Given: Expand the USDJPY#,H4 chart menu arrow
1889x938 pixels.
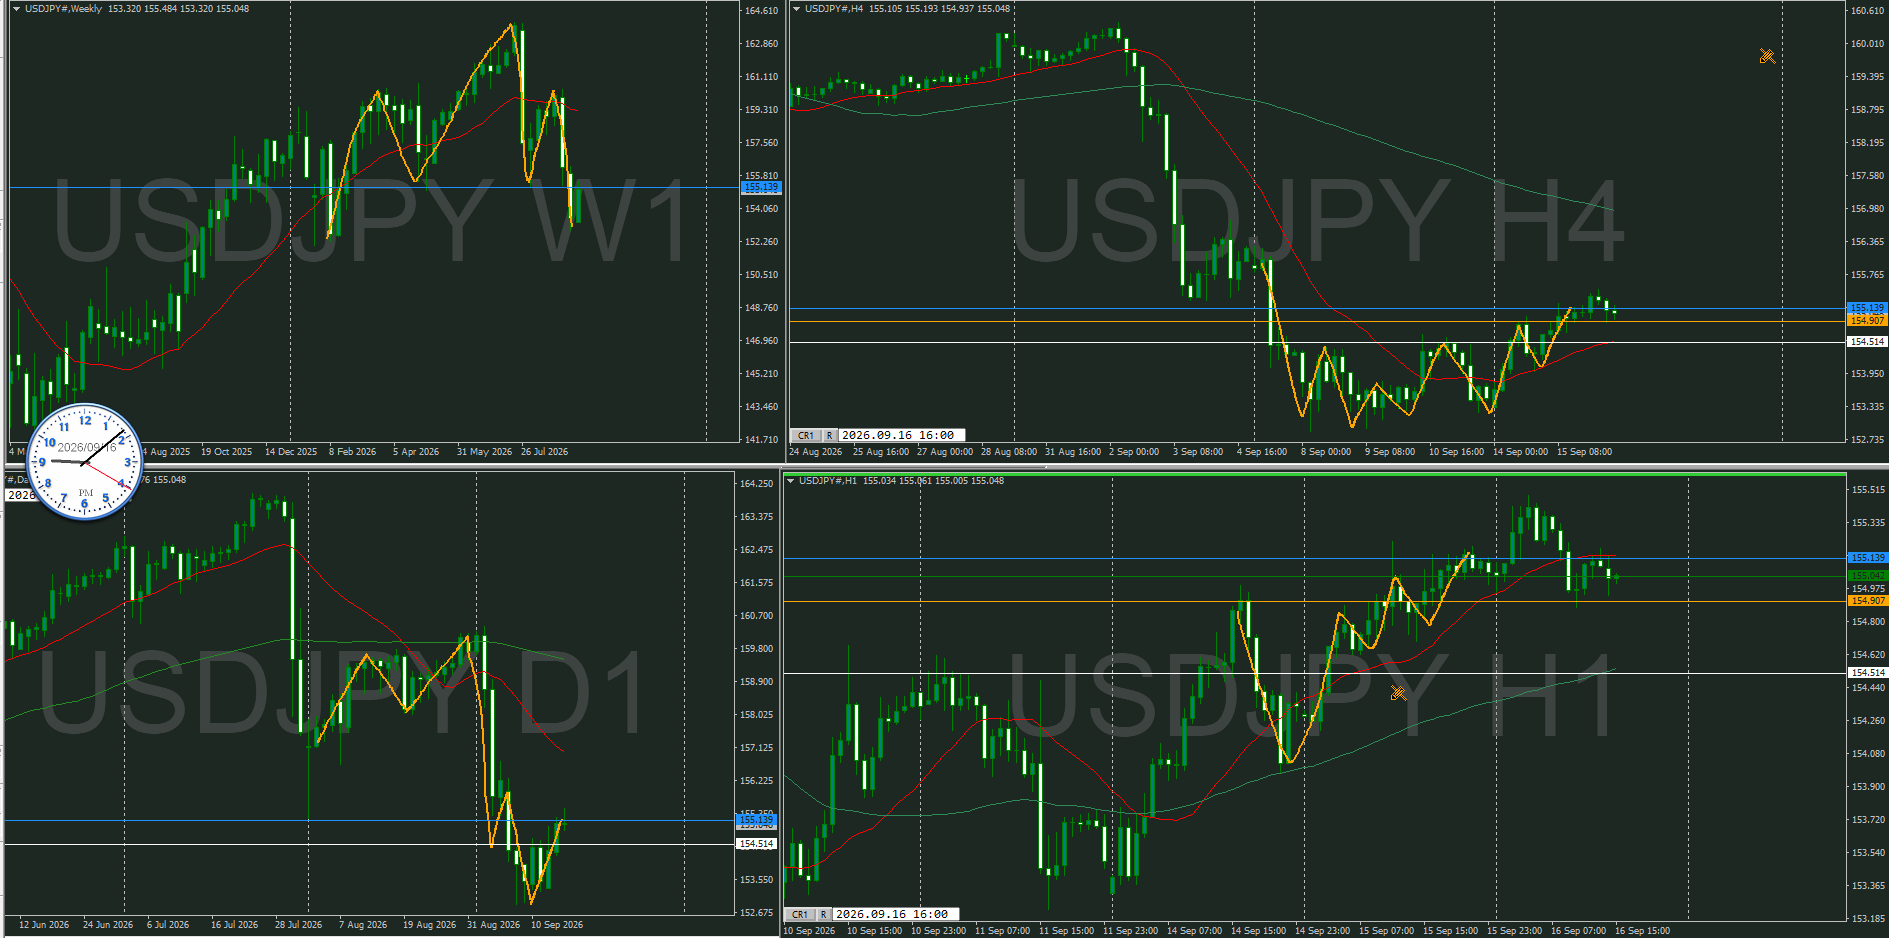Looking at the screenshot, I should (x=797, y=9).
